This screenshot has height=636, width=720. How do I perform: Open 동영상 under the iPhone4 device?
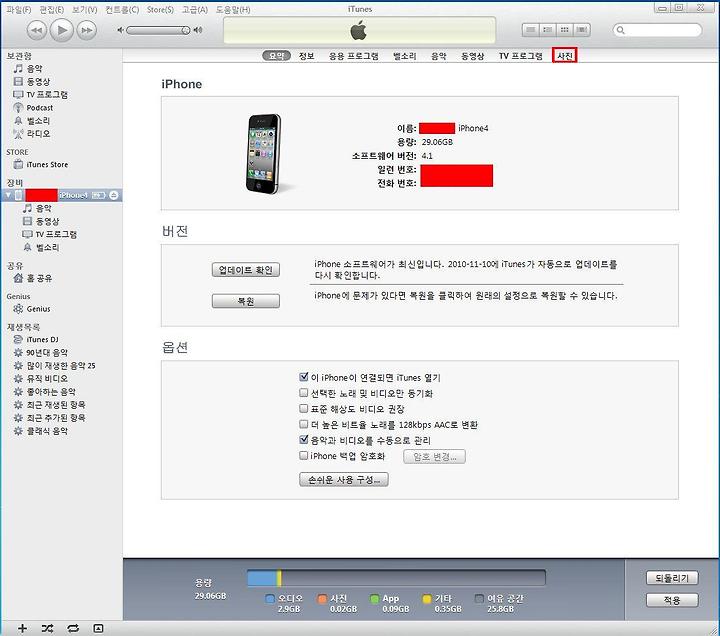[x=47, y=221]
